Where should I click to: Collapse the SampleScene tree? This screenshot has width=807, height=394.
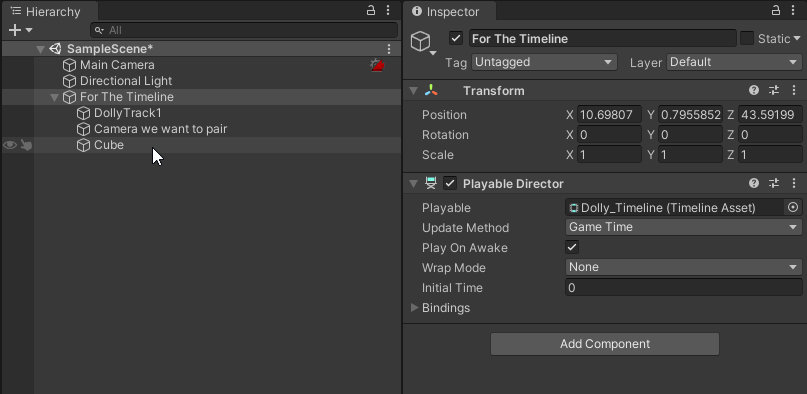[40, 49]
